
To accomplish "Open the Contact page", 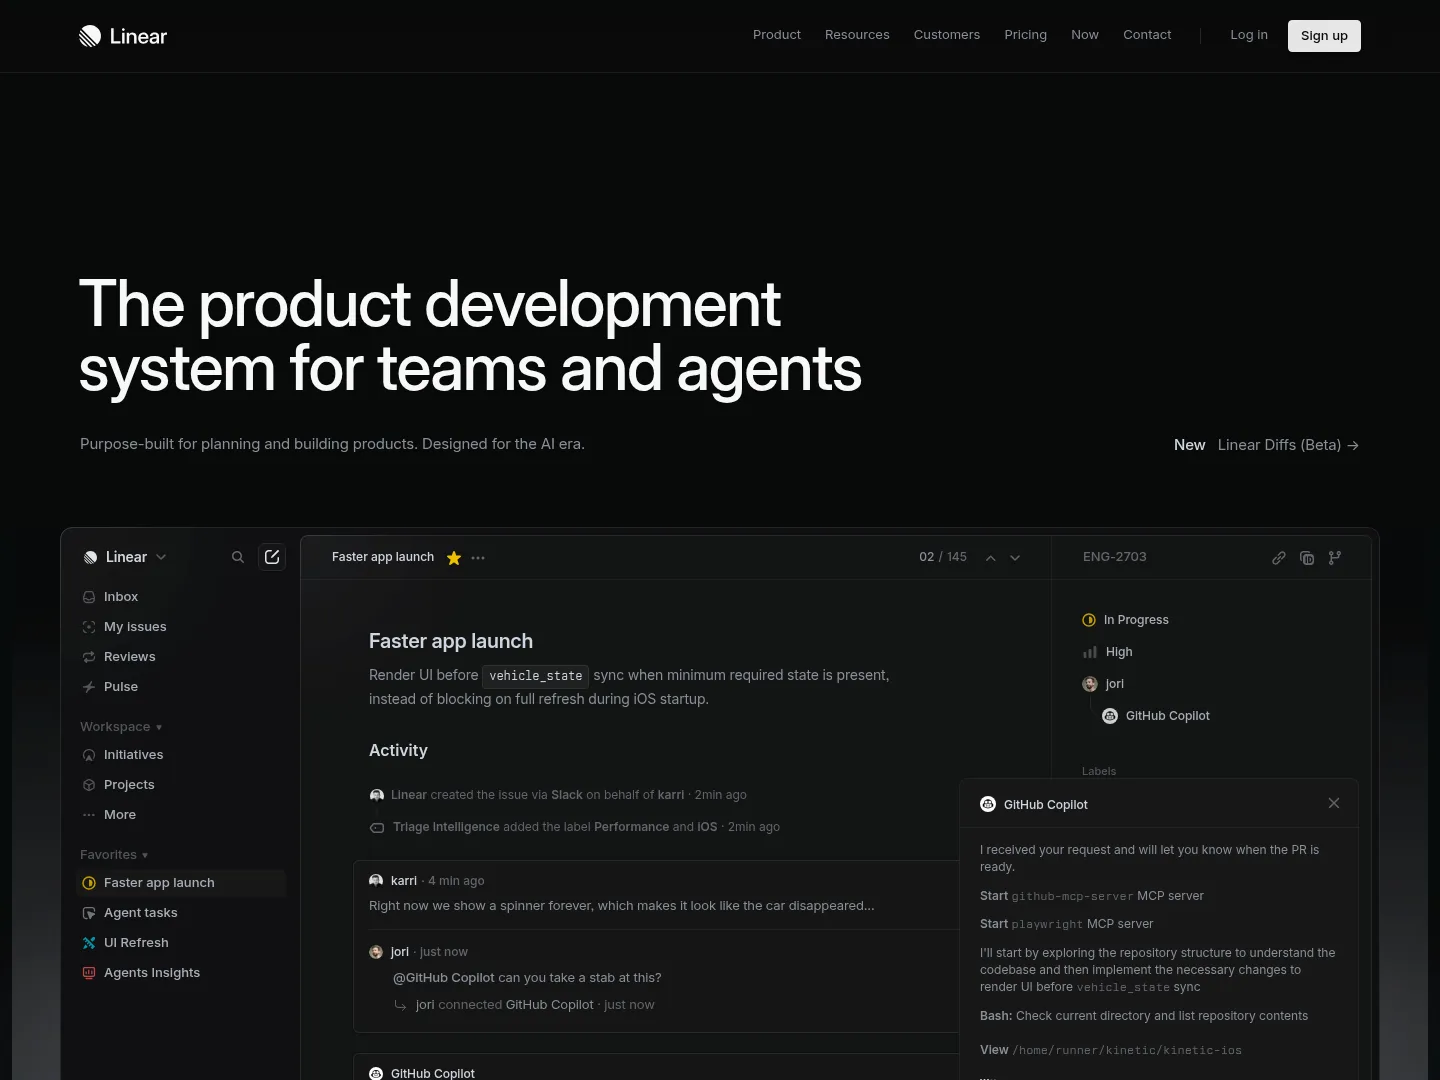I will pos(1147,35).
